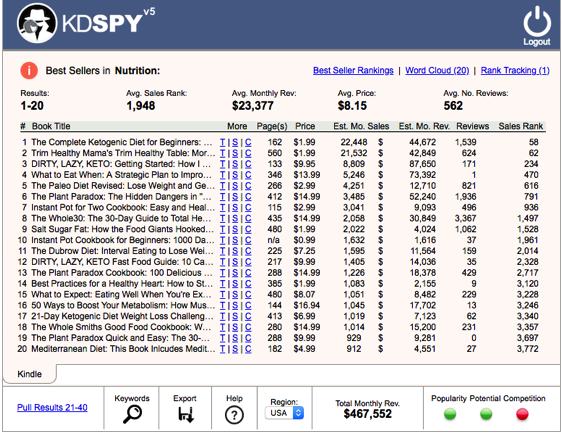Open Rank Tracking (1) link
Image resolution: width=562 pixels, height=434 pixels.
[515, 70]
